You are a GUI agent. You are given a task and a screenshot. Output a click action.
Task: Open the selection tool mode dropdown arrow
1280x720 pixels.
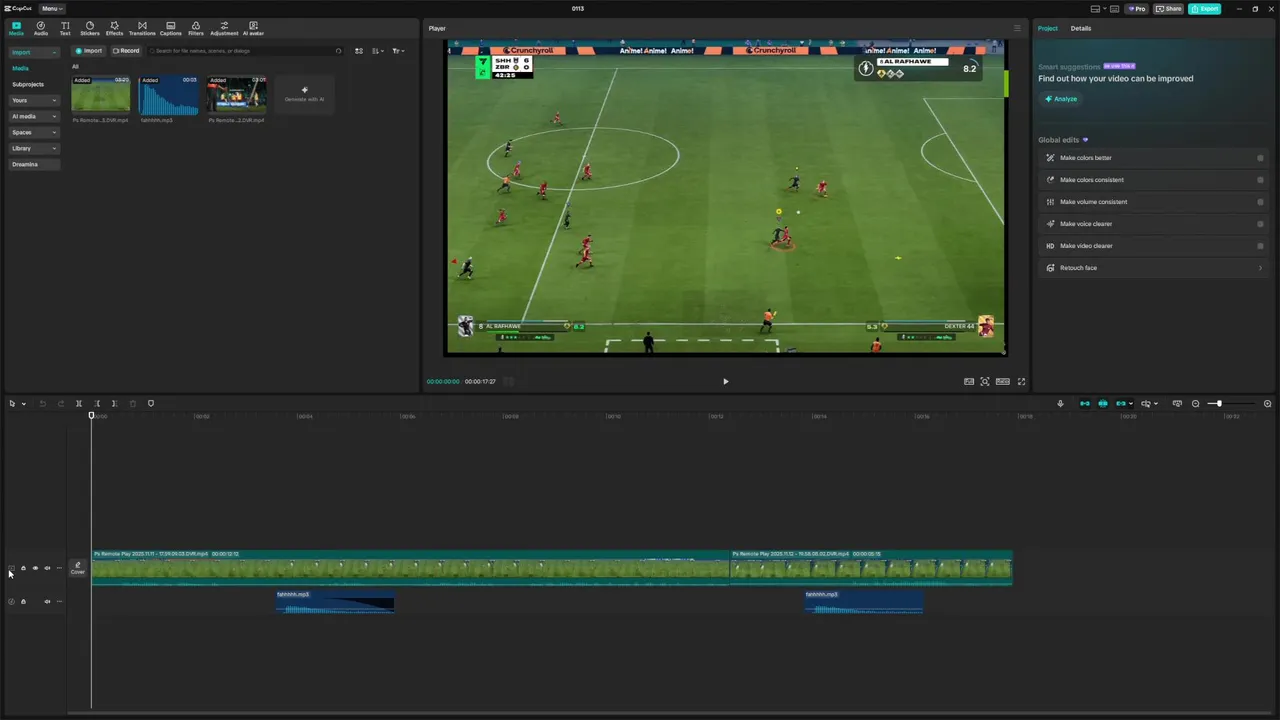tap(23, 404)
